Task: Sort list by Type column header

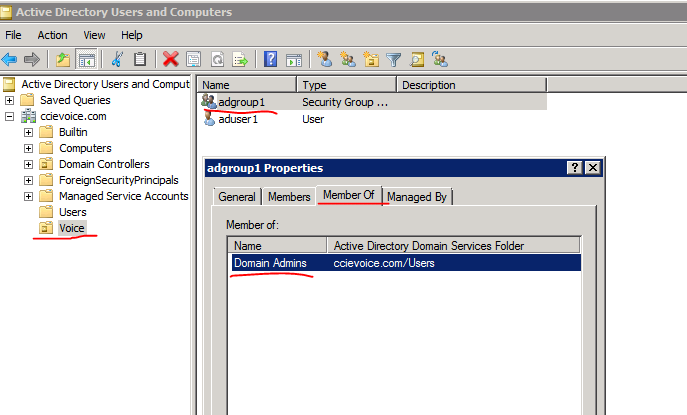Action: 347,85
